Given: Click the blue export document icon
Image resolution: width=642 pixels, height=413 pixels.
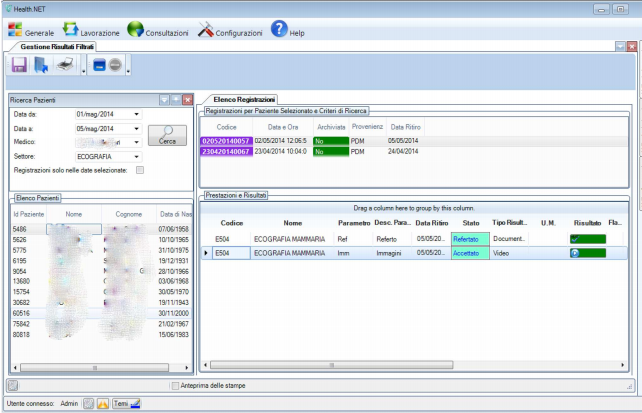Looking at the screenshot, I should (x=41, y=66).
